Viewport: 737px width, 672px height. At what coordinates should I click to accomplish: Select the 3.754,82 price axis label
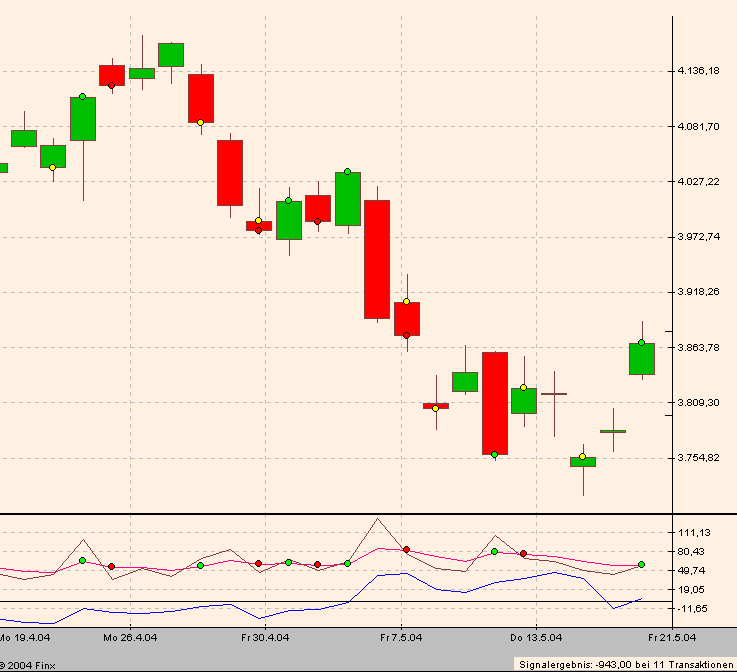[698, 458]
